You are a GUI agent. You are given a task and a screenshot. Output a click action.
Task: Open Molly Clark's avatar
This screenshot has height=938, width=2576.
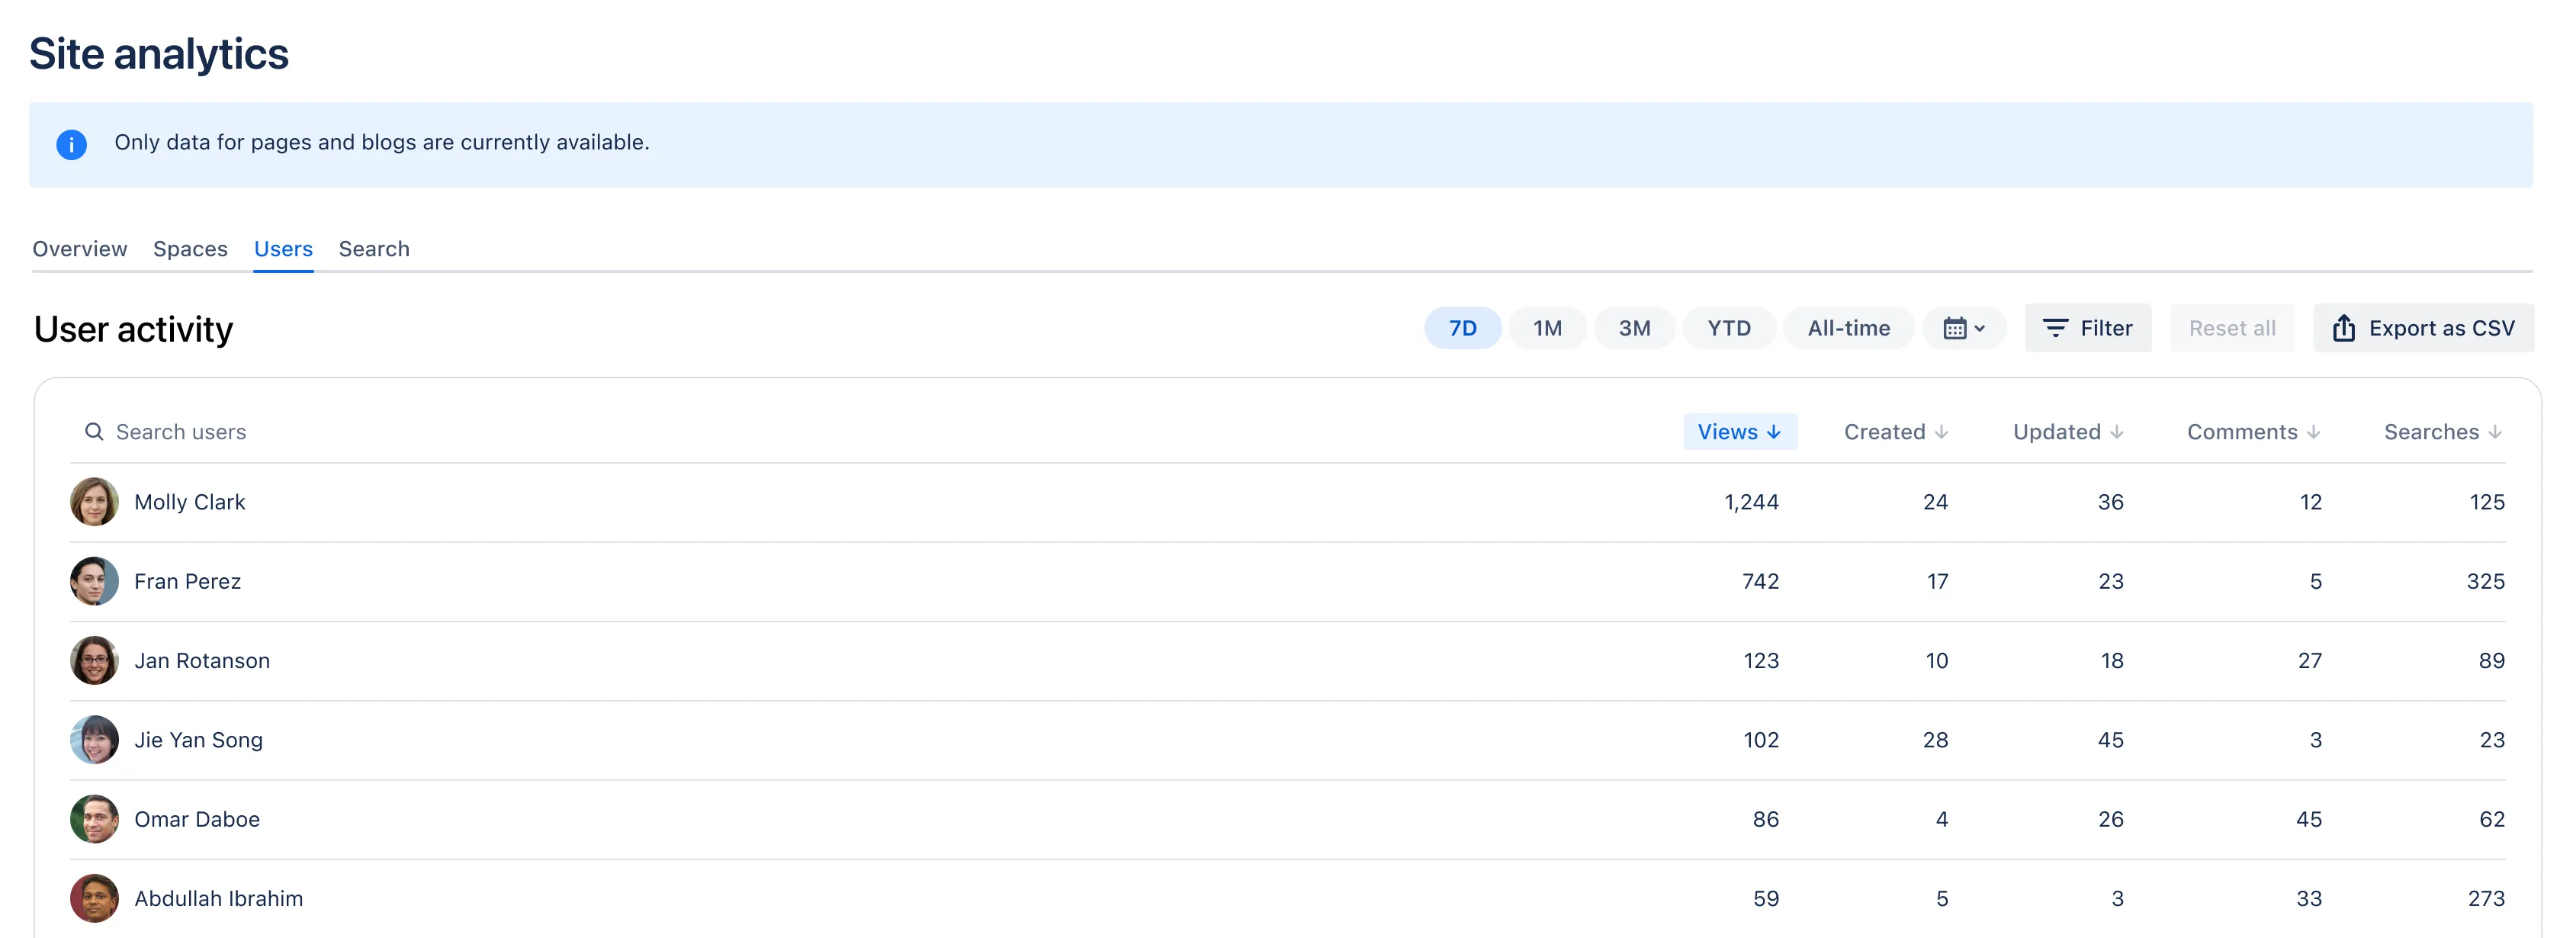coord(94,501)
